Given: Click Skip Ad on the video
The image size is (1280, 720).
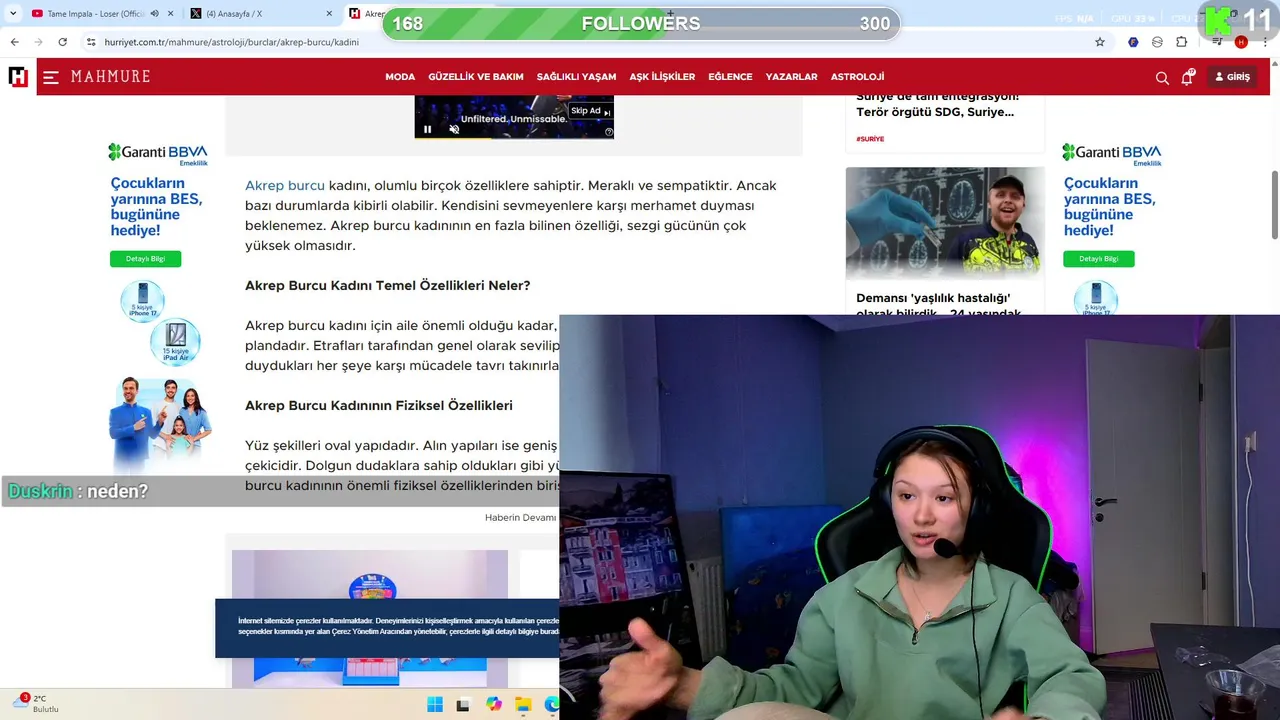Looking at the screenshot, I should pyautogui.click(x=590, y=111).
